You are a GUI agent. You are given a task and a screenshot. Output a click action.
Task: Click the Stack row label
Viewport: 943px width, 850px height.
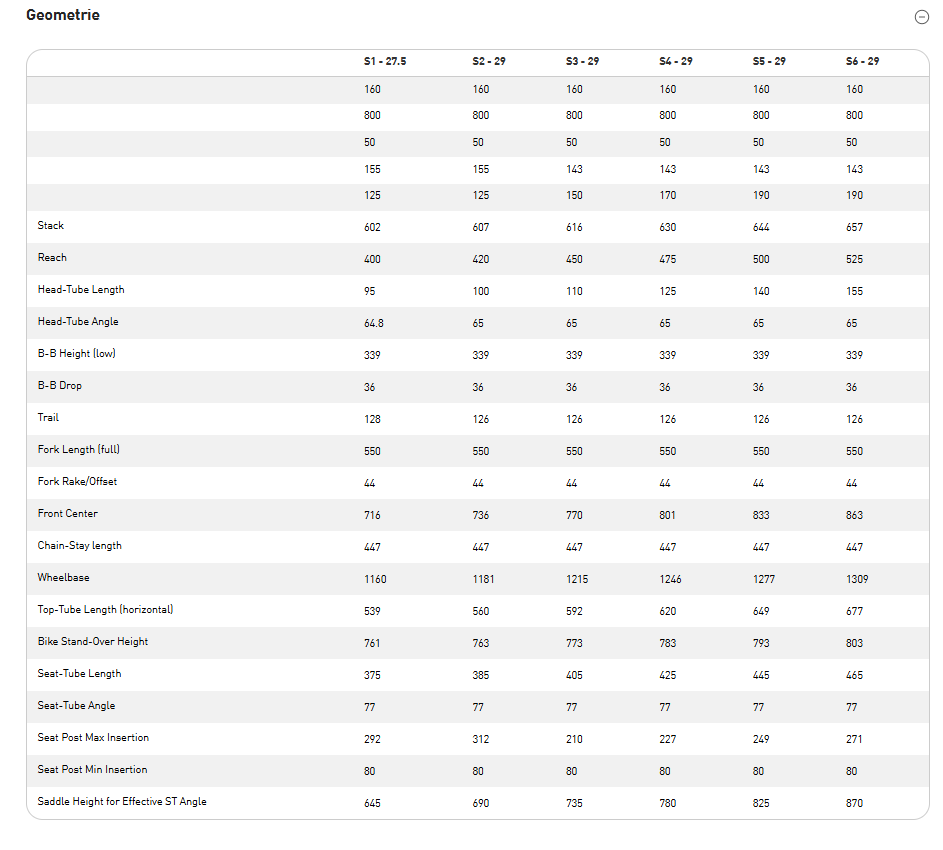51,226
